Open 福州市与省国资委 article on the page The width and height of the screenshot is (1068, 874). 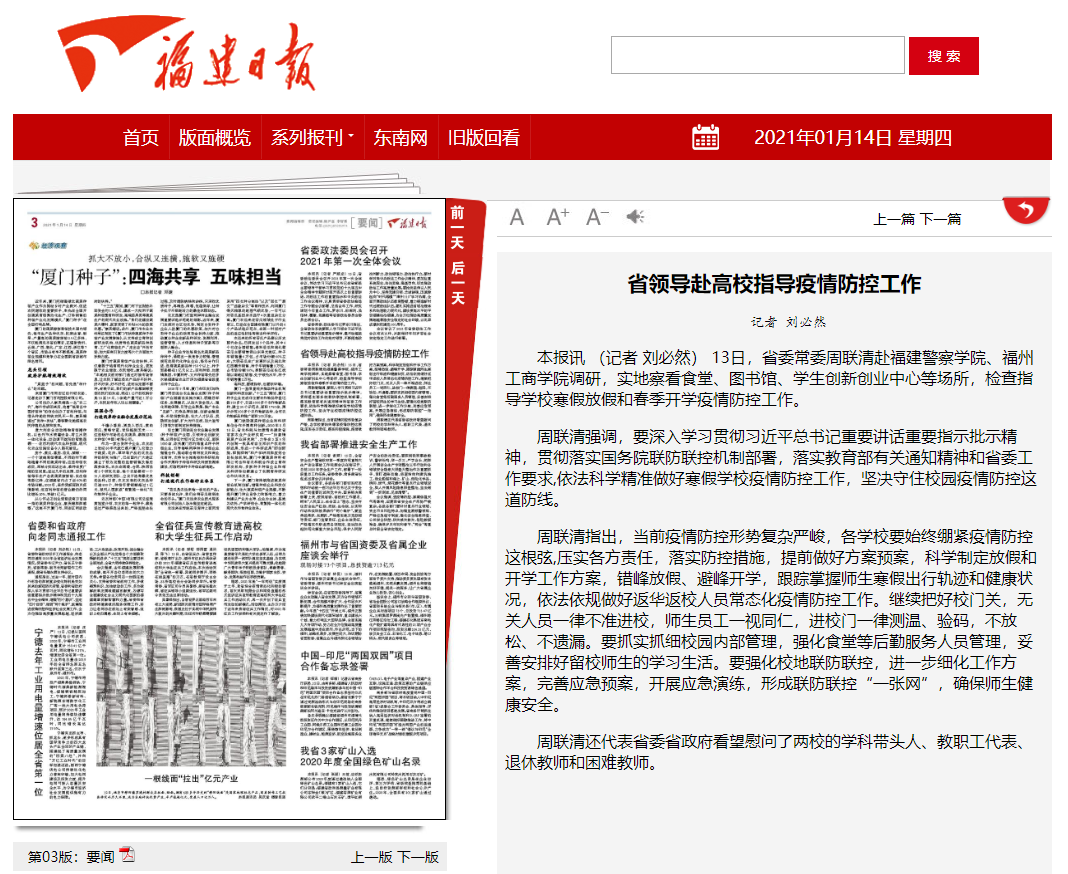(x=364, y=550)
